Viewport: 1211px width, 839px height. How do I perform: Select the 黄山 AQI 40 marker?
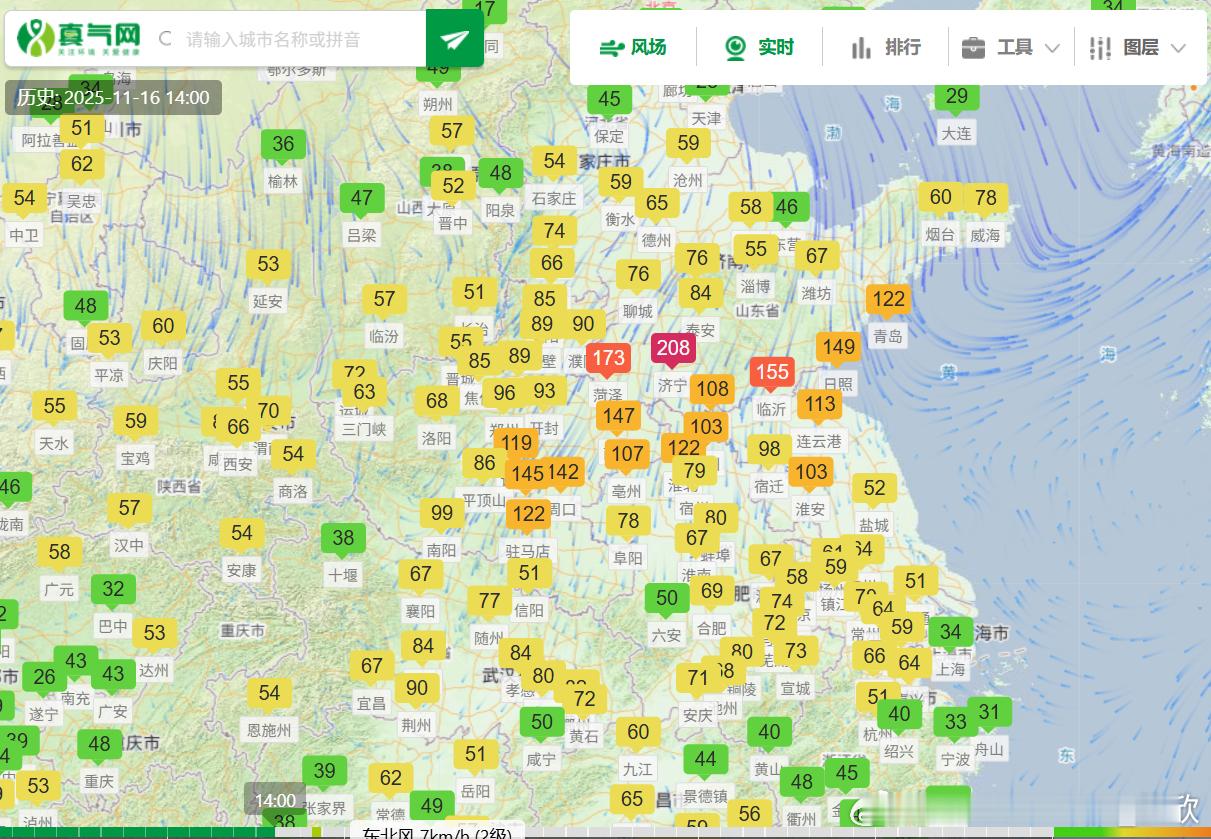(768, 734)
